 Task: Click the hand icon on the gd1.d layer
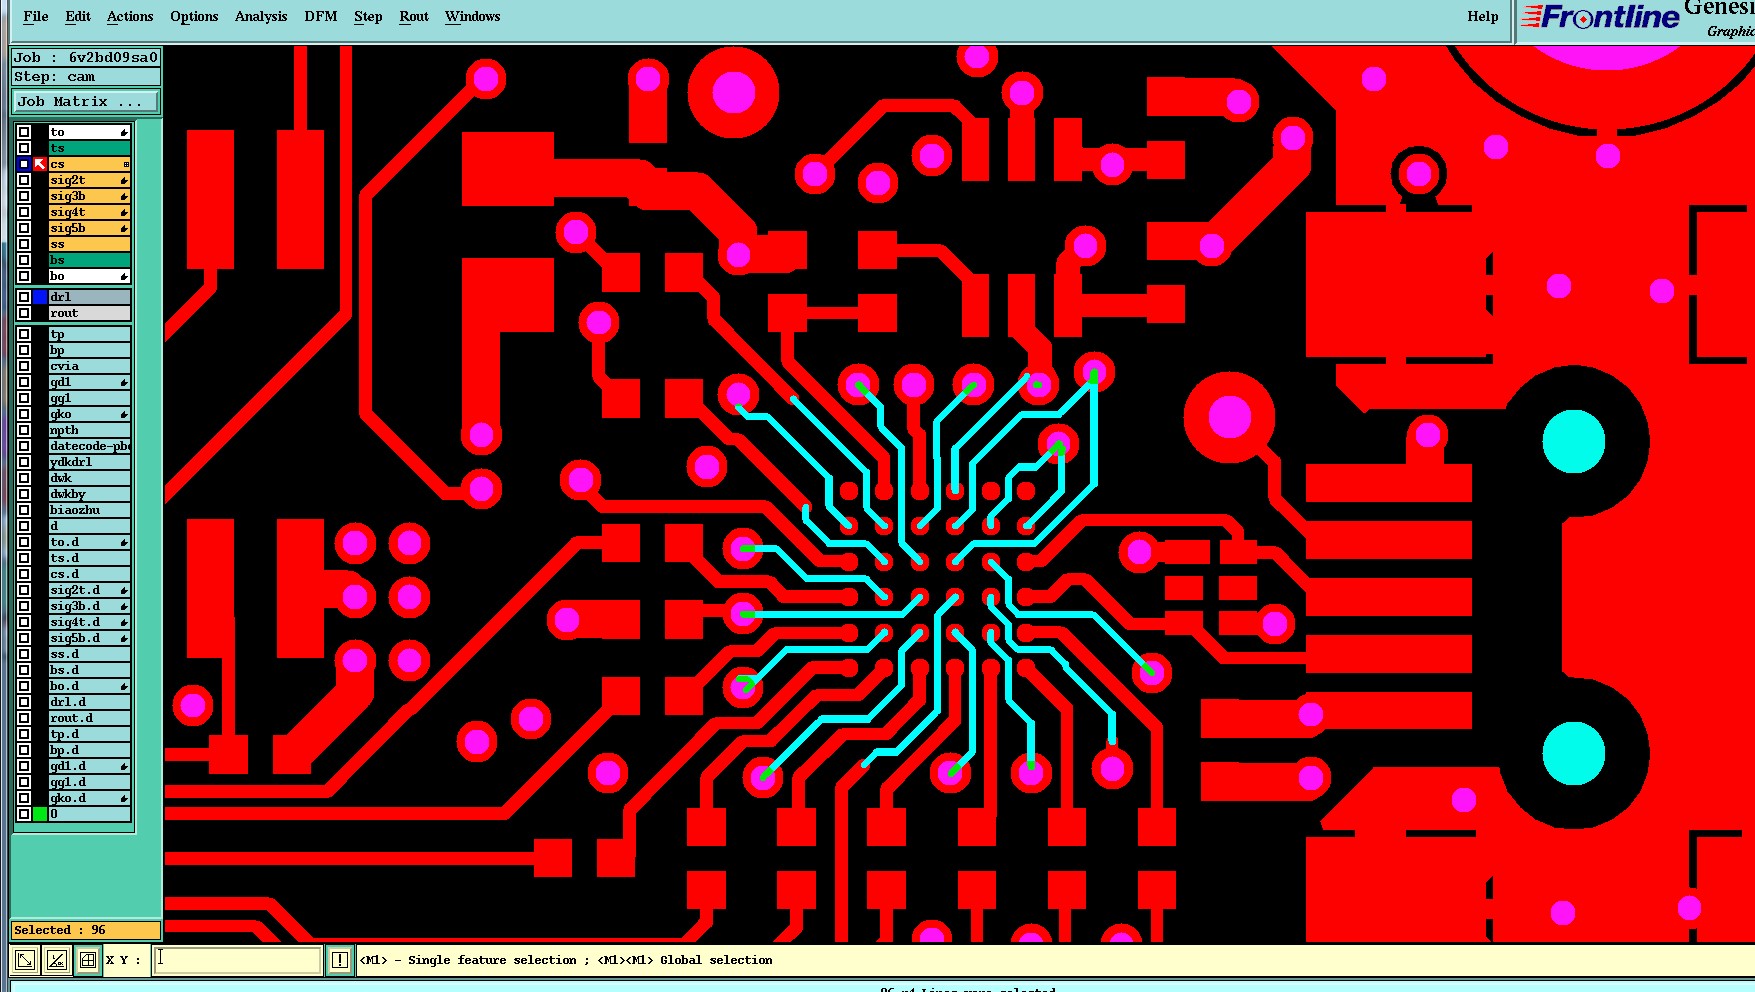124,766
